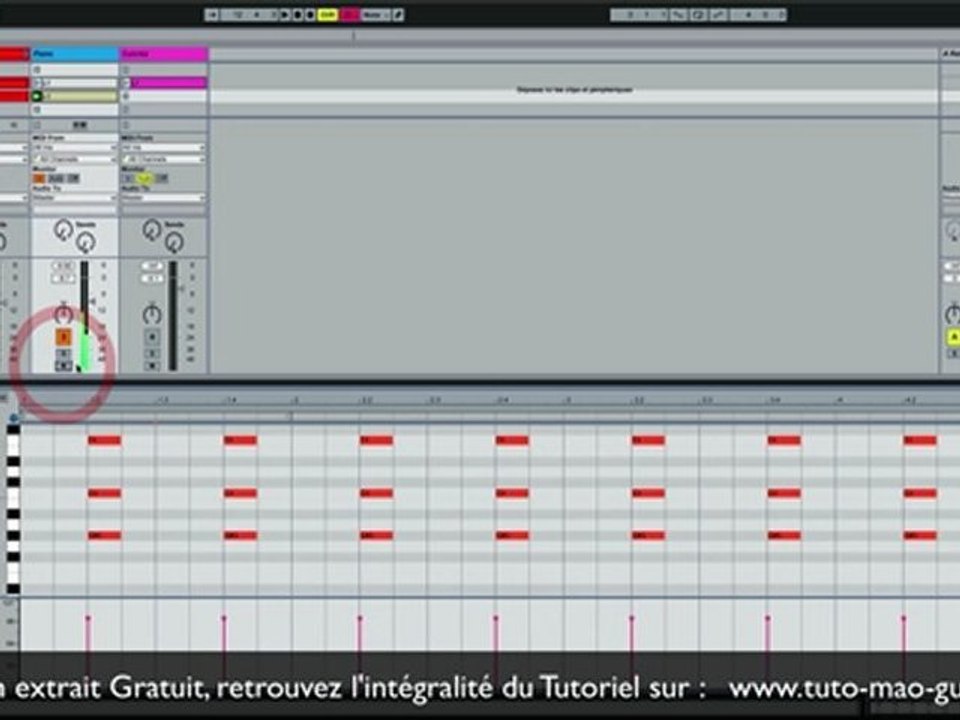Click the arrangement position field

coord(249,14)
